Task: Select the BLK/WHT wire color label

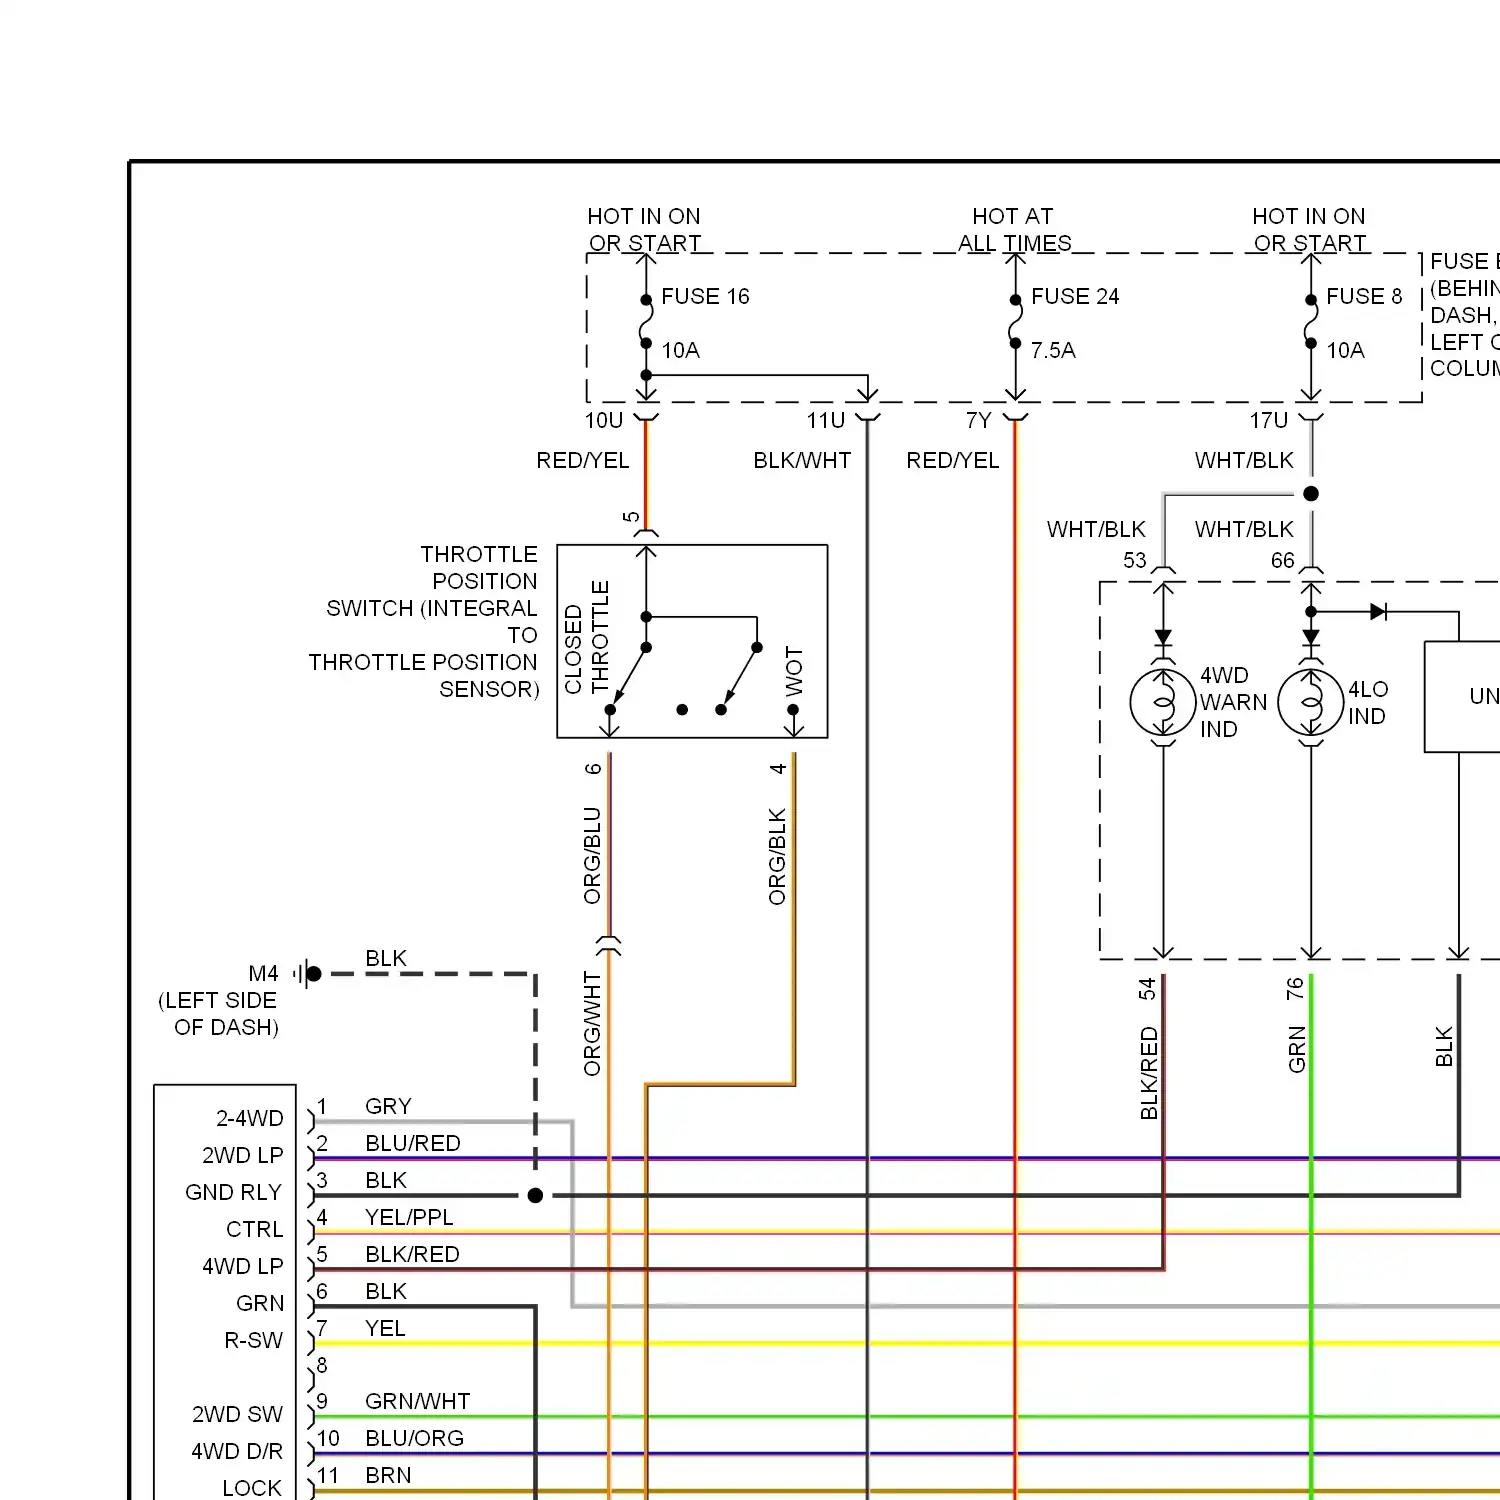Action: click(802, 460)
